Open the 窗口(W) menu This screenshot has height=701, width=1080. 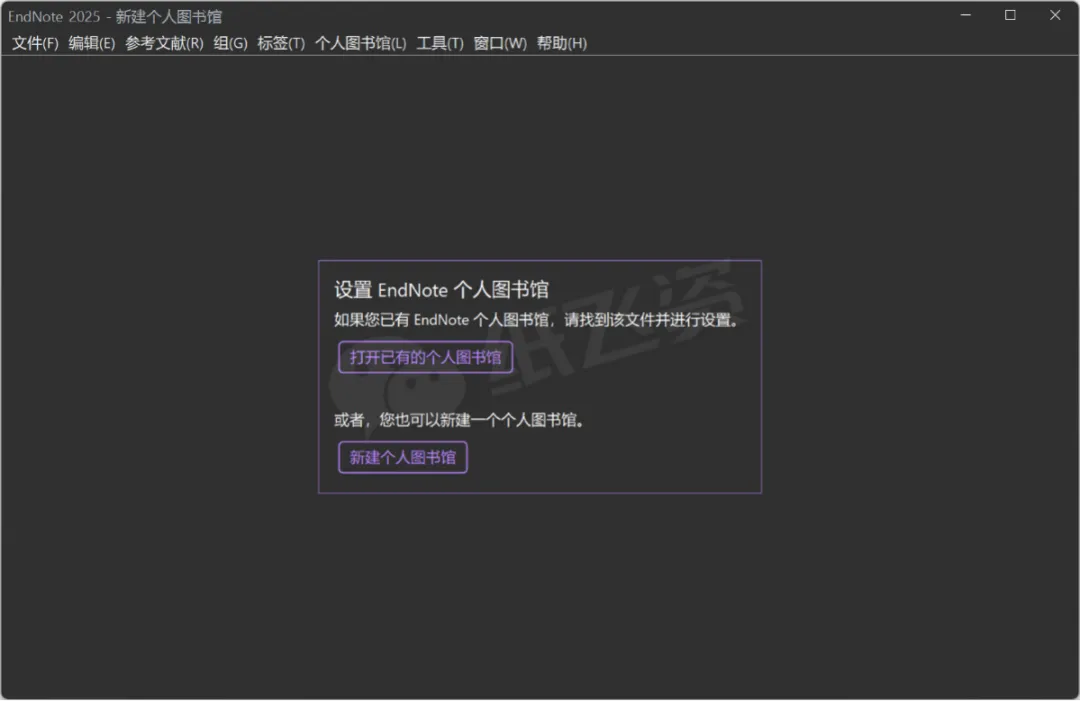coord(500,43)
